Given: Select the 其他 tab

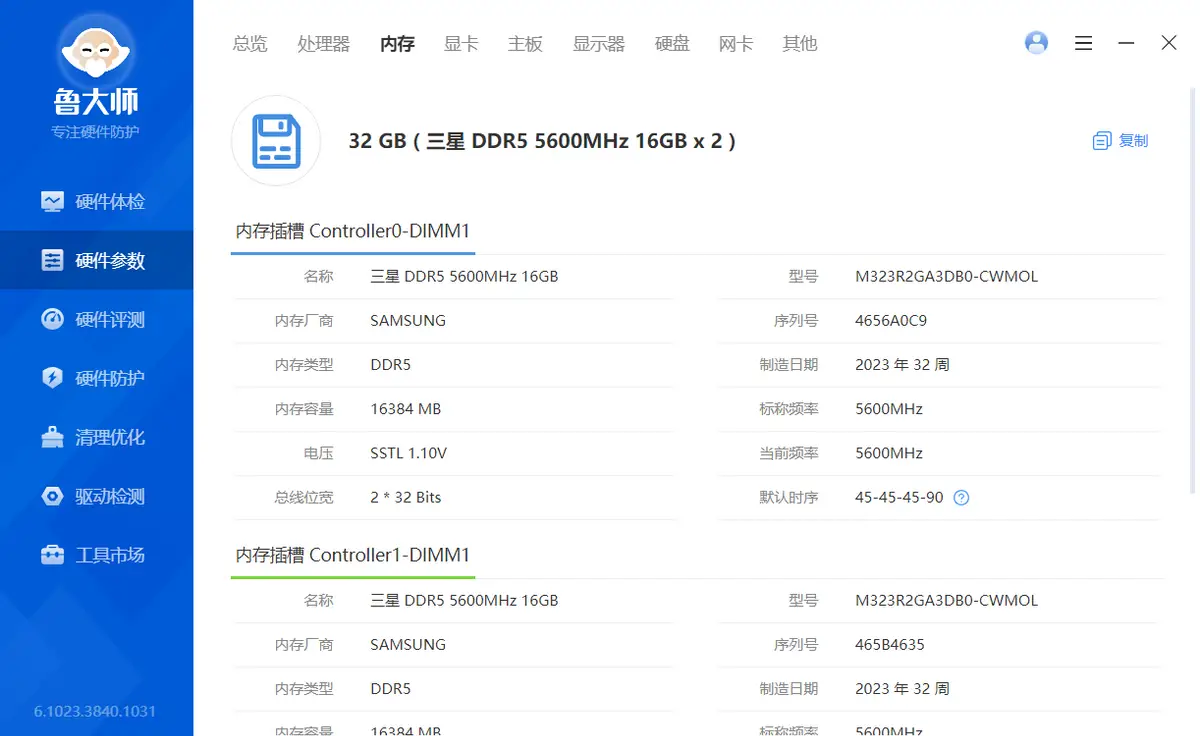Looking at the screenshot, I should pyautogui.click(x=800, y=43).
